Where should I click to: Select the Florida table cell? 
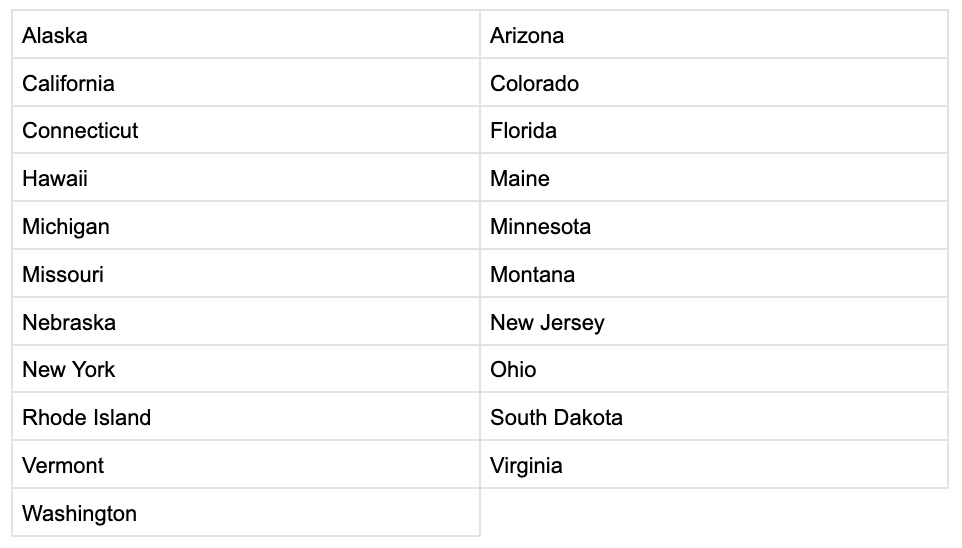click(523, 131)
